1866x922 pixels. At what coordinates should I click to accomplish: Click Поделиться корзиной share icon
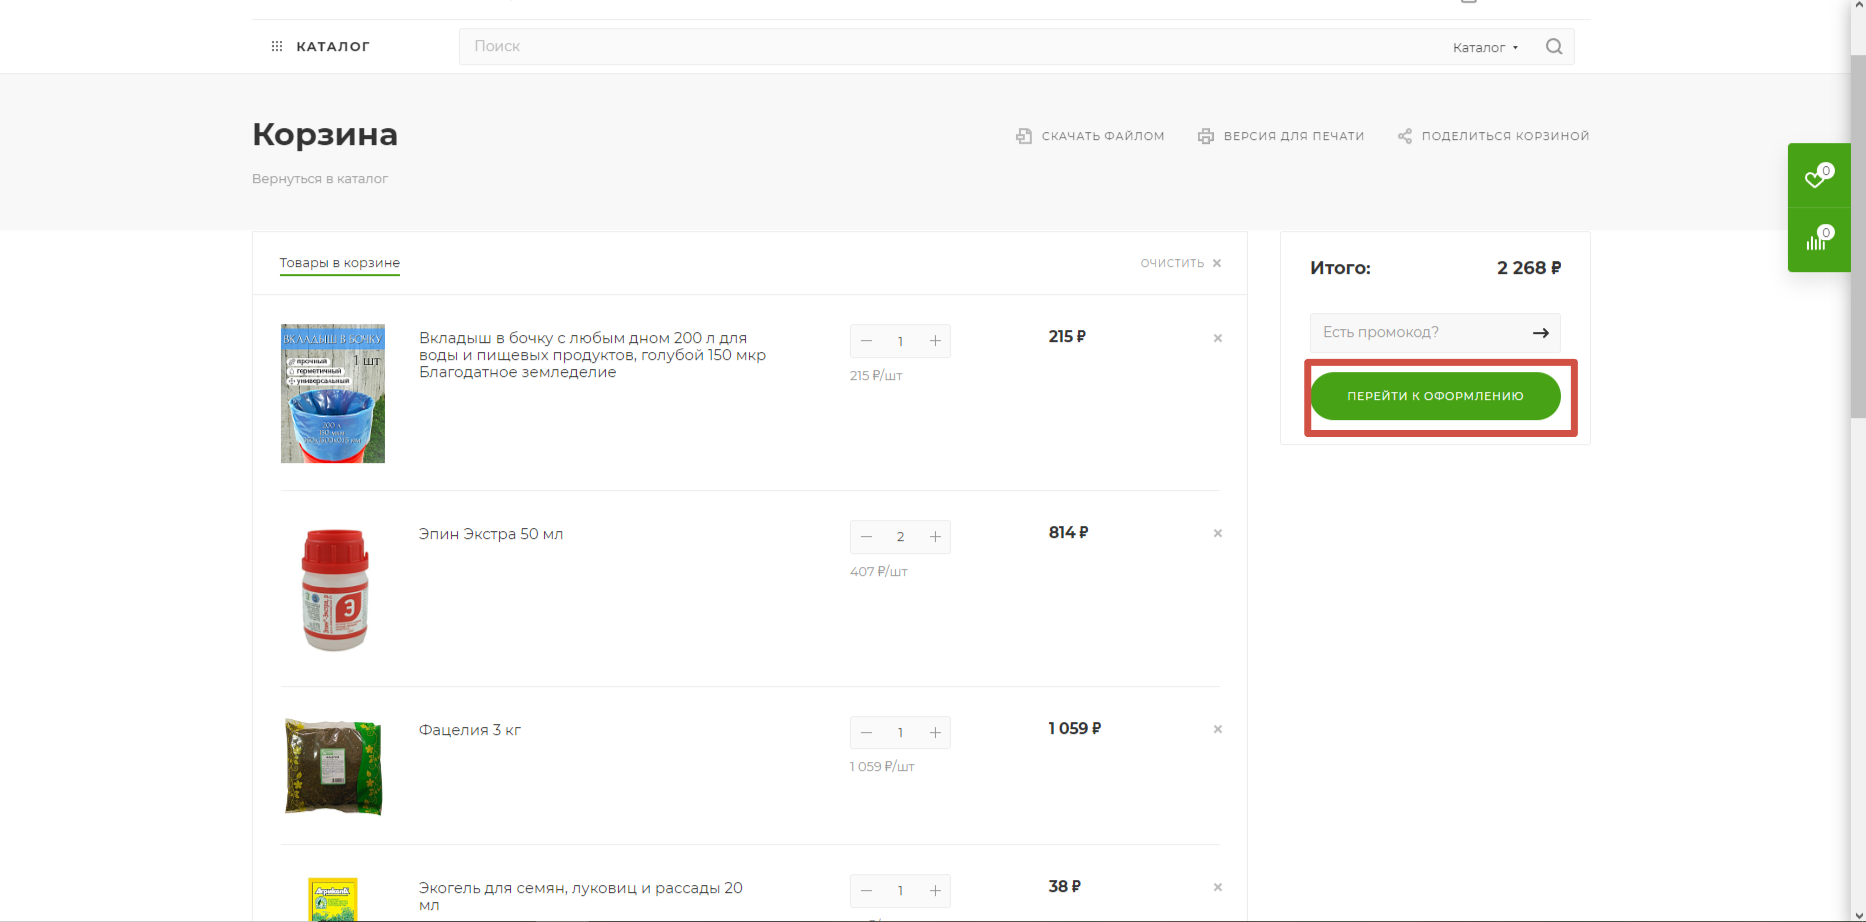[1405, 136]
